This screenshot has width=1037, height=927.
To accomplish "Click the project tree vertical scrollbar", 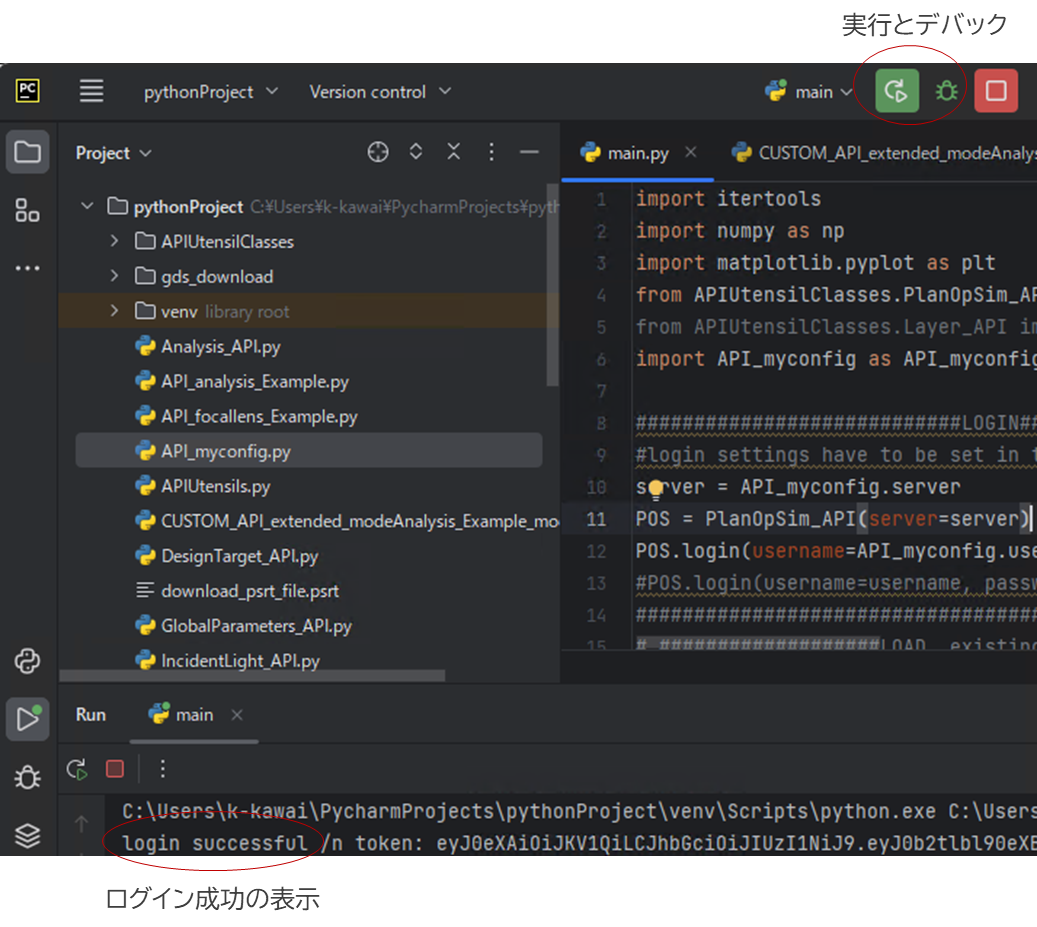I will pyautogui.click(x=553, y=284).
